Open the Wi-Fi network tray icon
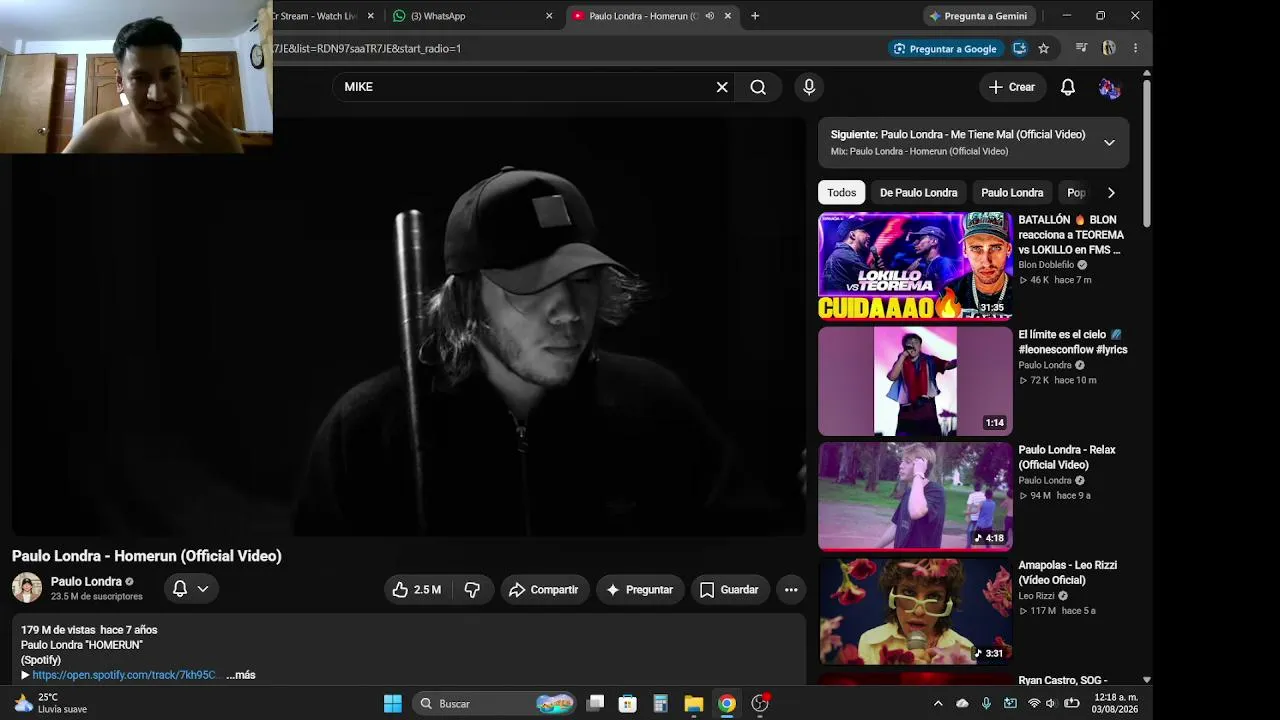Screen dimensions: 1280x720 [1034, 704]
